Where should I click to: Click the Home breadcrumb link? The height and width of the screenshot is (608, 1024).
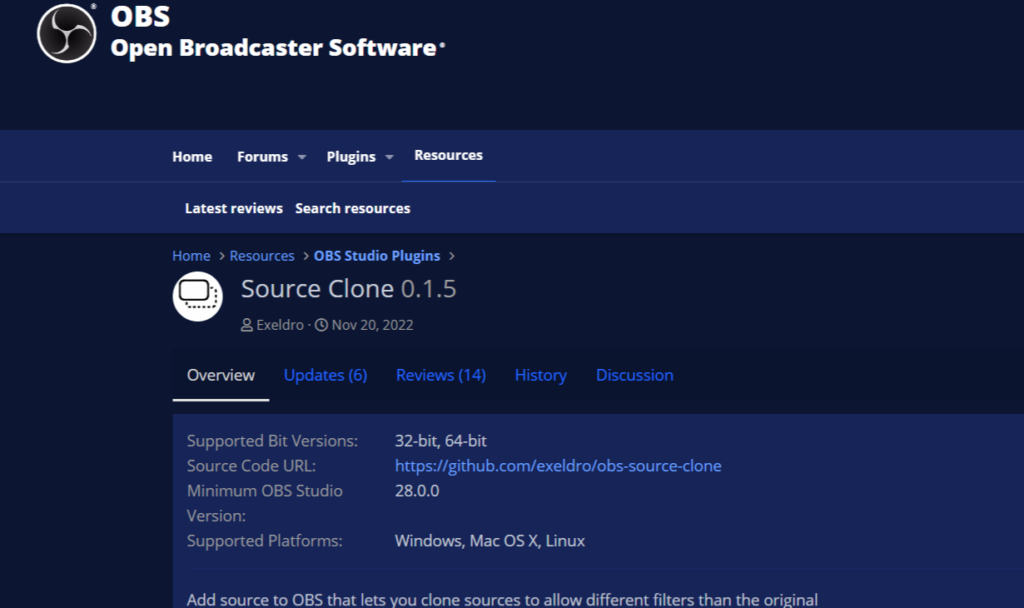point(191,256)
